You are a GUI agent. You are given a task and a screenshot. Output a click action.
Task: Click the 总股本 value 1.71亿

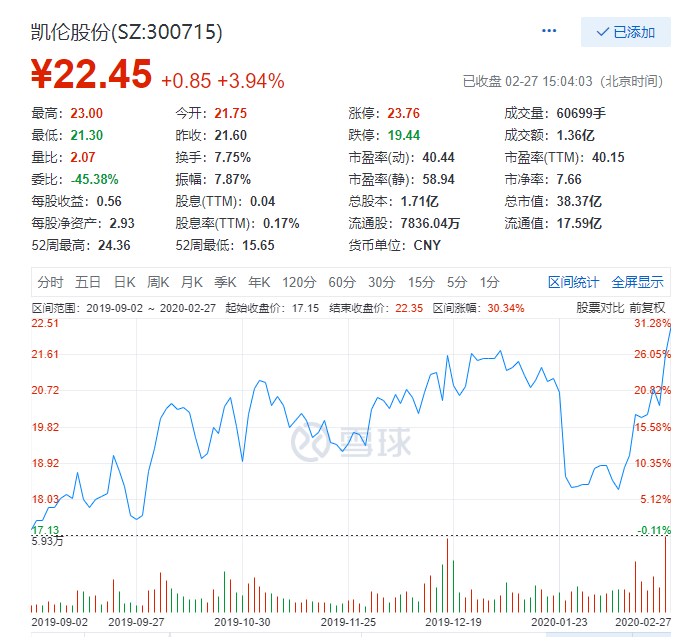pyautogui.click(x=420, y=201)
